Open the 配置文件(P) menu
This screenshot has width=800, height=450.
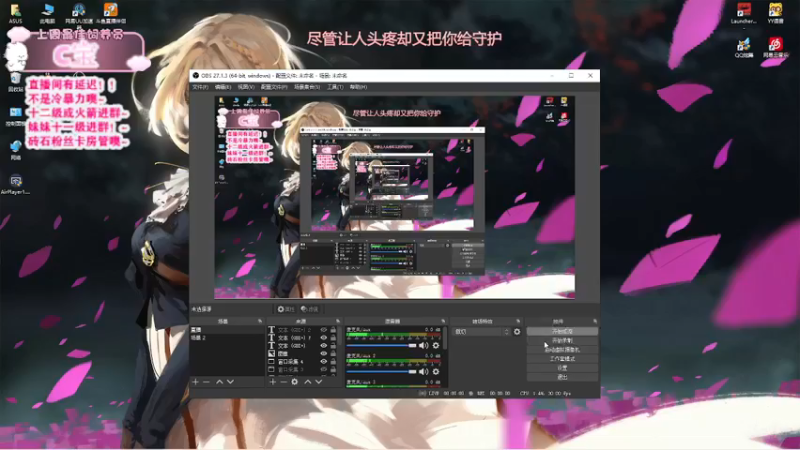coord(274,87)
